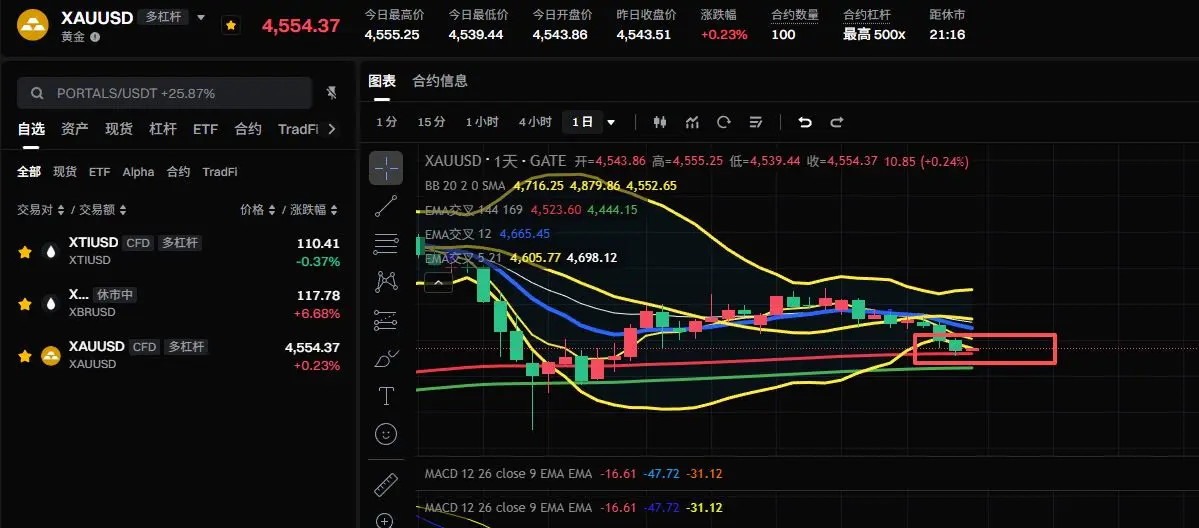
Task: Click the info icon next to 黄金
Action: pyautogui.click(x=95, y=37)
